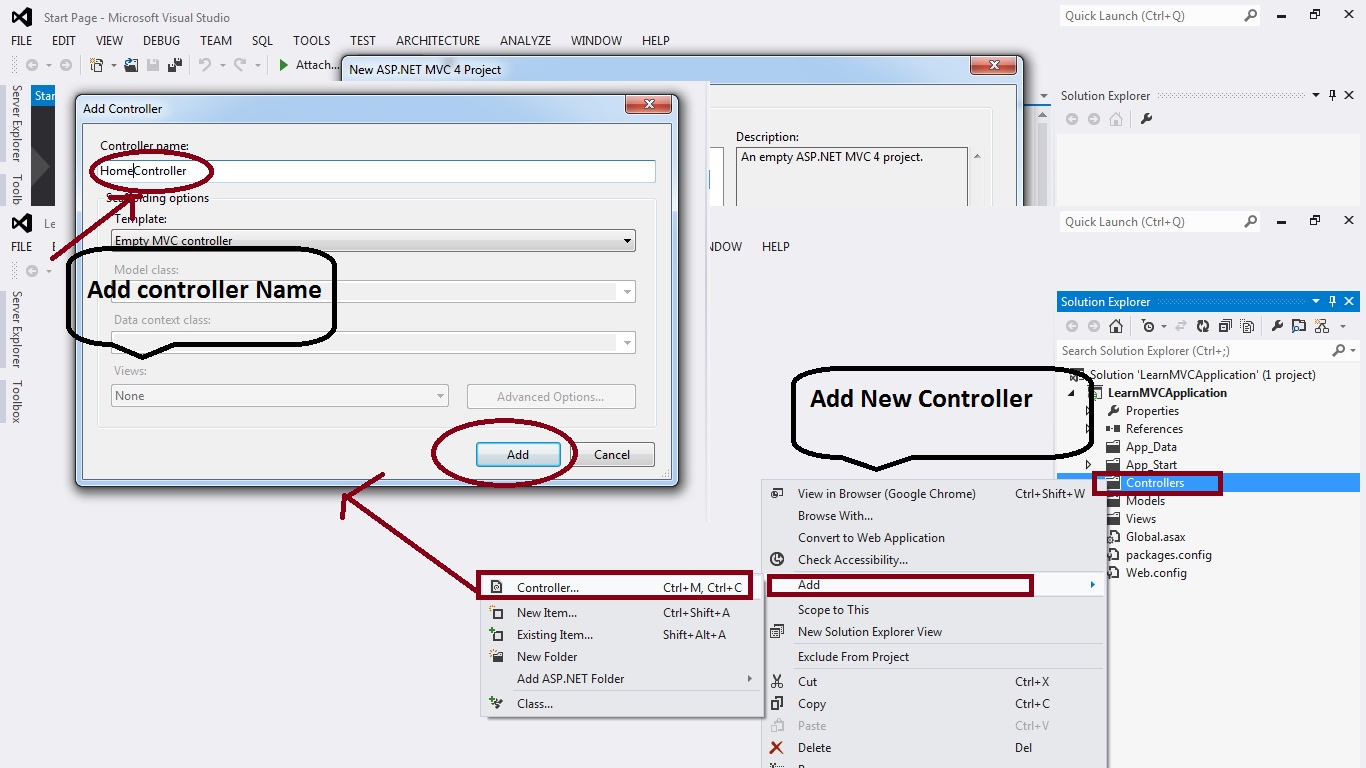Toggle Pending Changes Filter clock icon
Viewport: 1366px width, 768px height.
click(x=1147, y=326)
